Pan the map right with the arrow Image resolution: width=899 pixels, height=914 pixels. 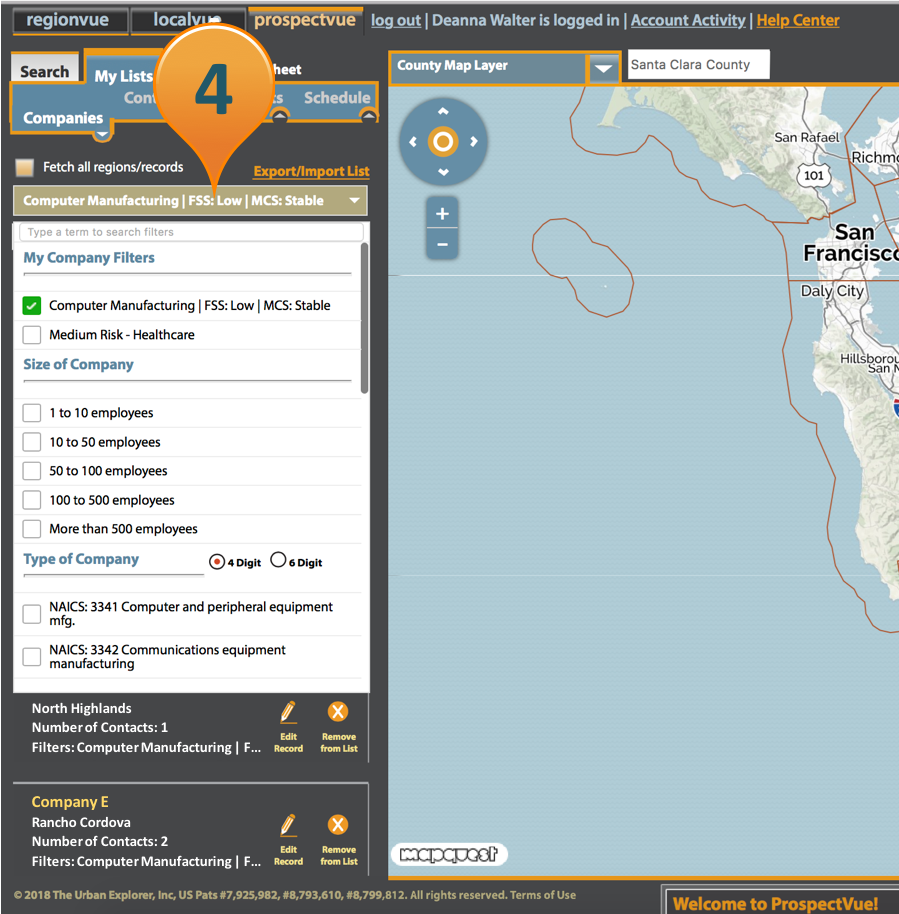[474, 141]
